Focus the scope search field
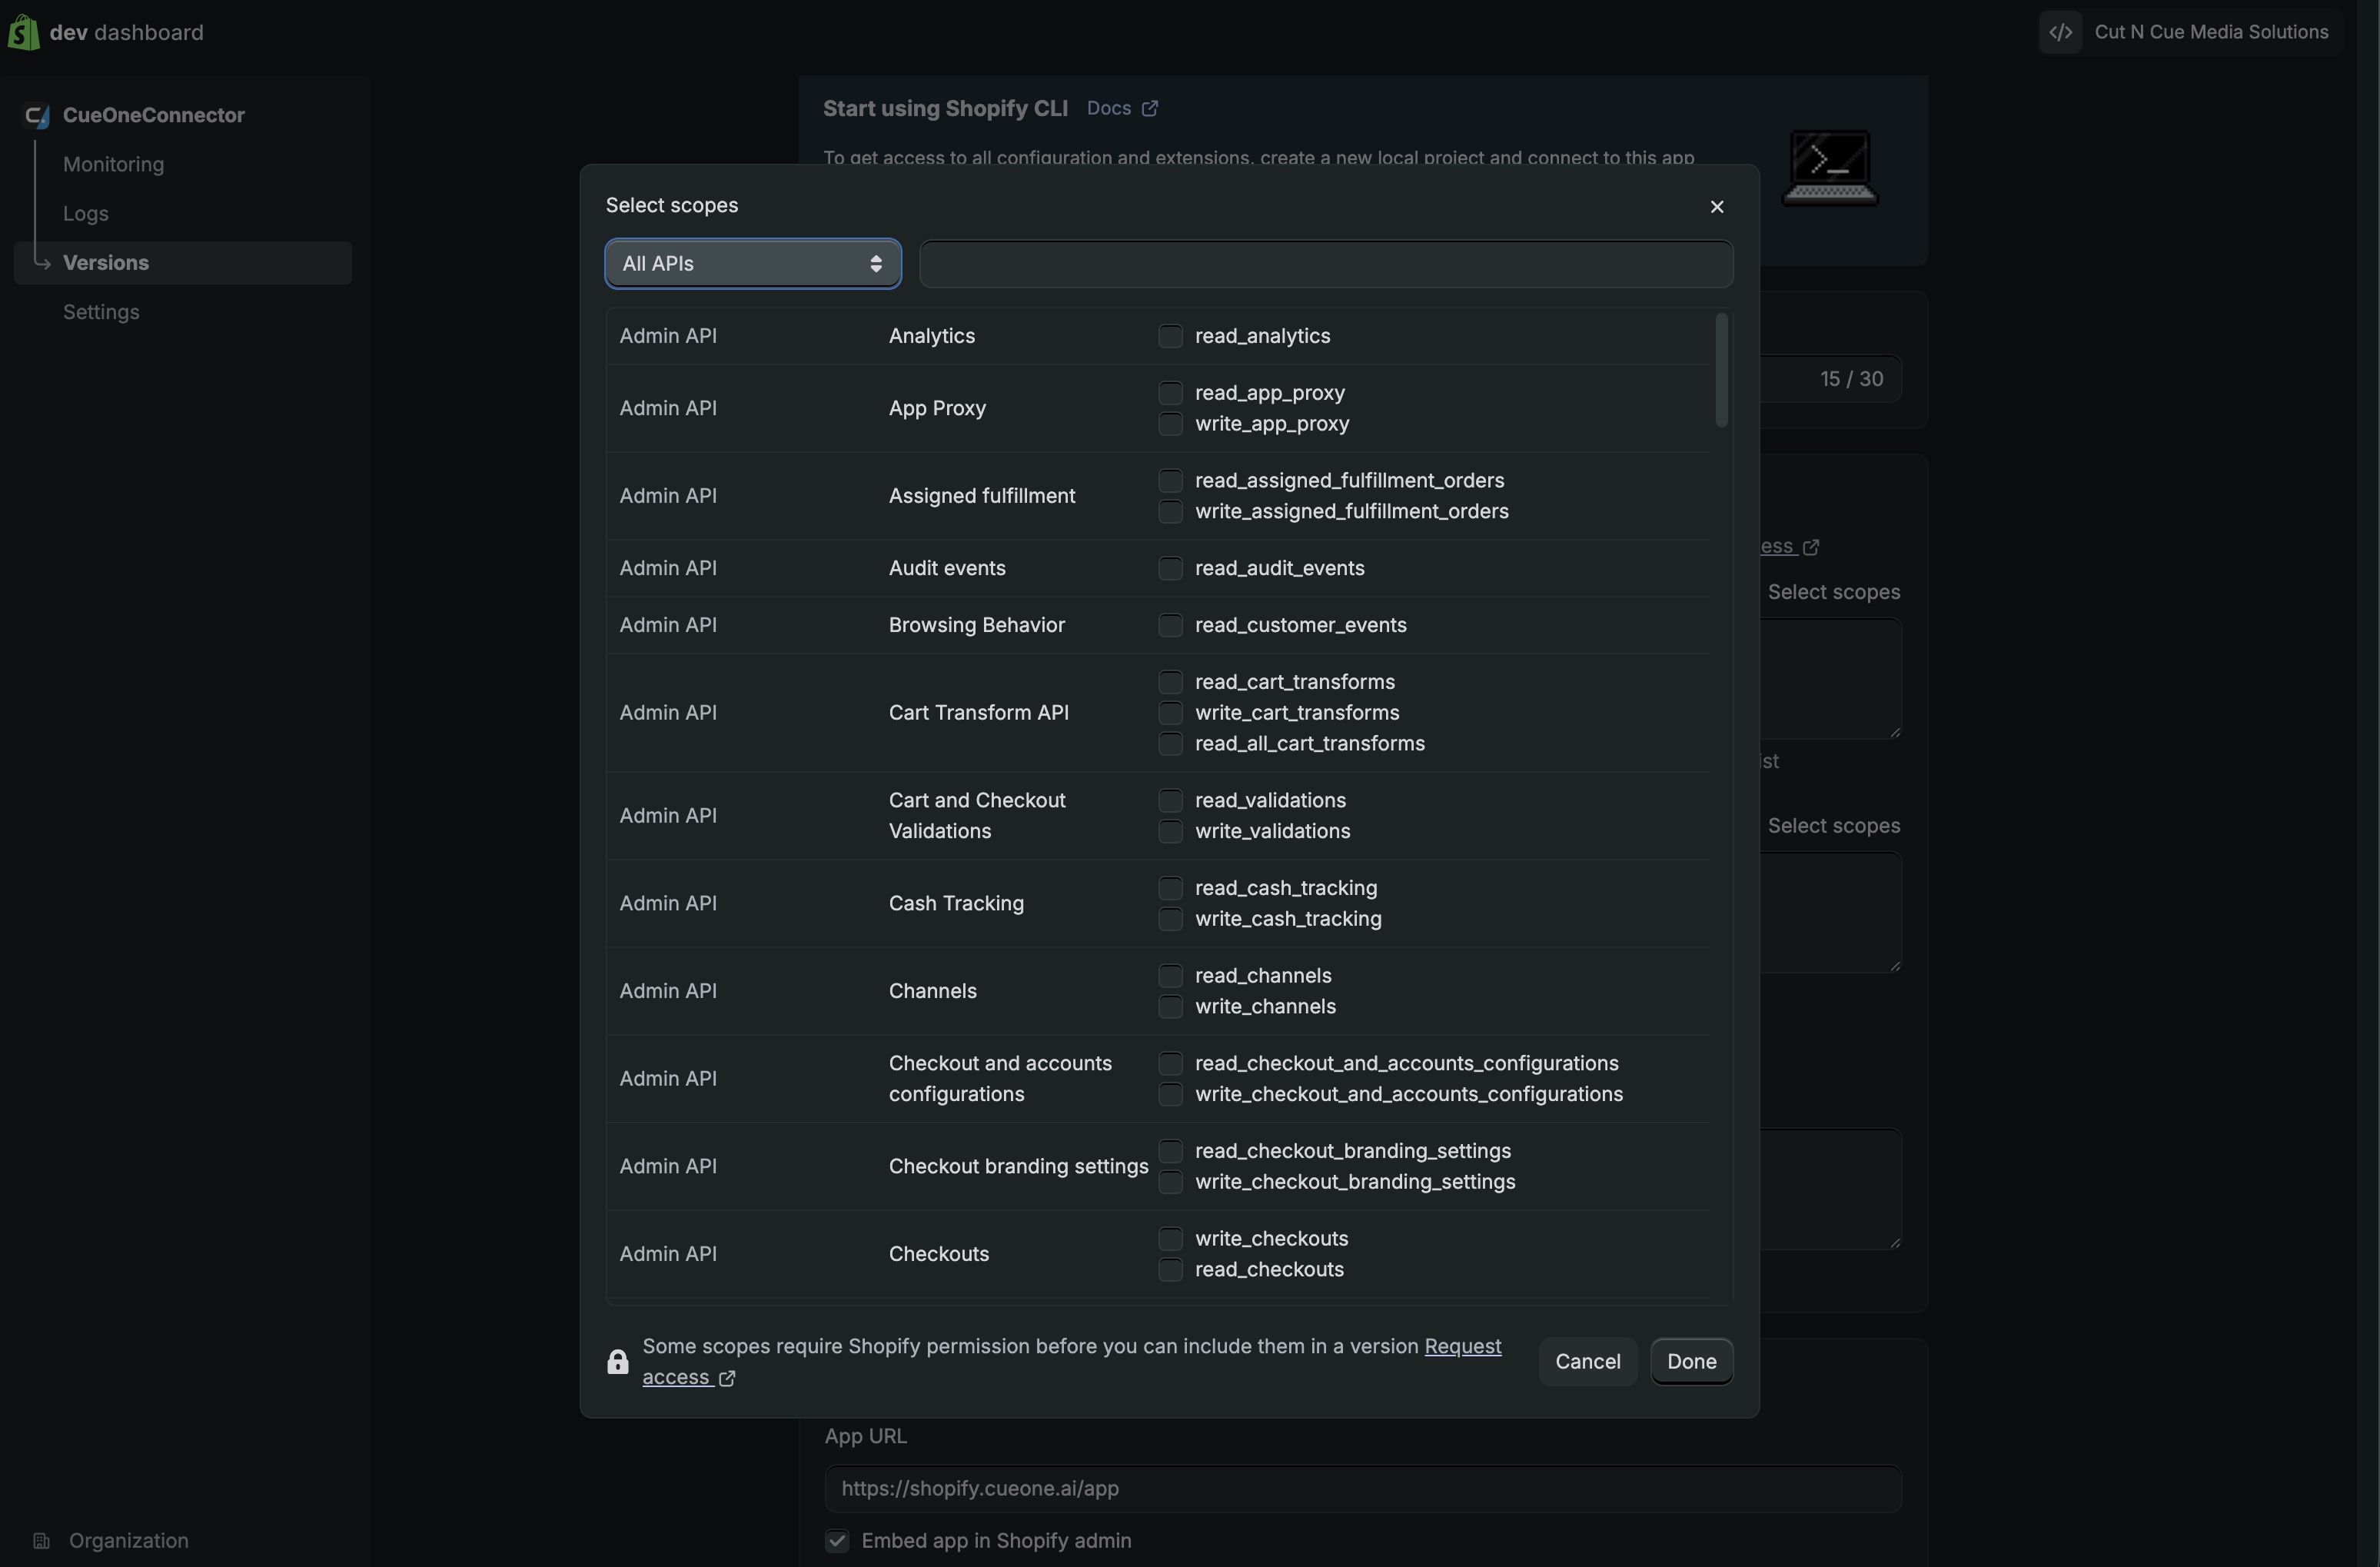 tap(1326, 264)
